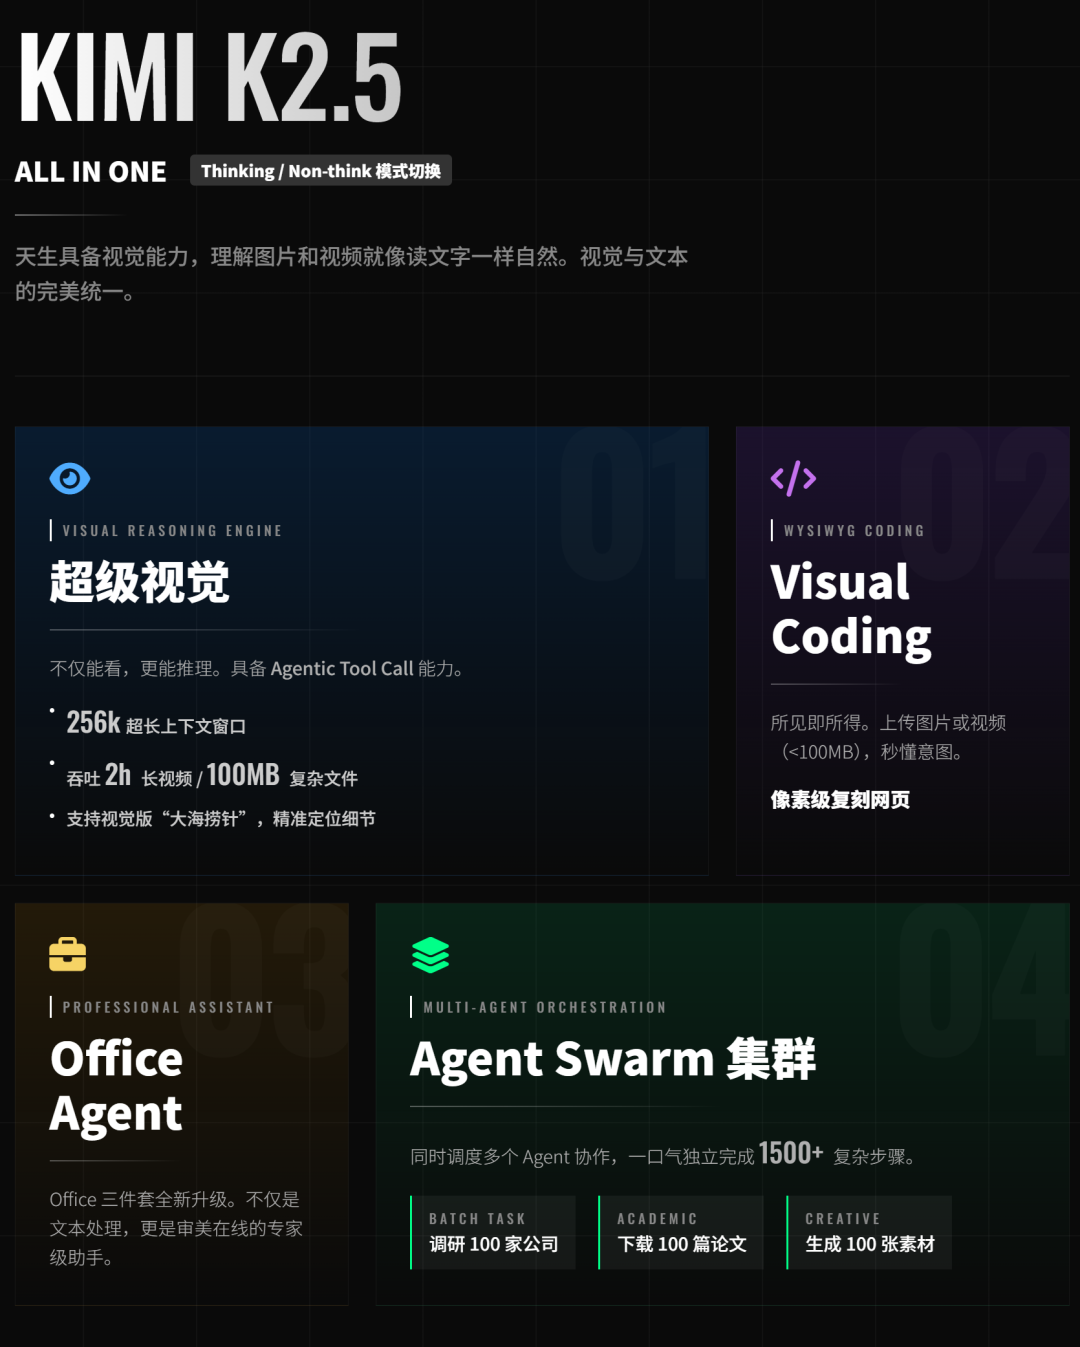Click the 像素级复刻网页 text
Viewport: 1080px width, 1347px height.
840,800
